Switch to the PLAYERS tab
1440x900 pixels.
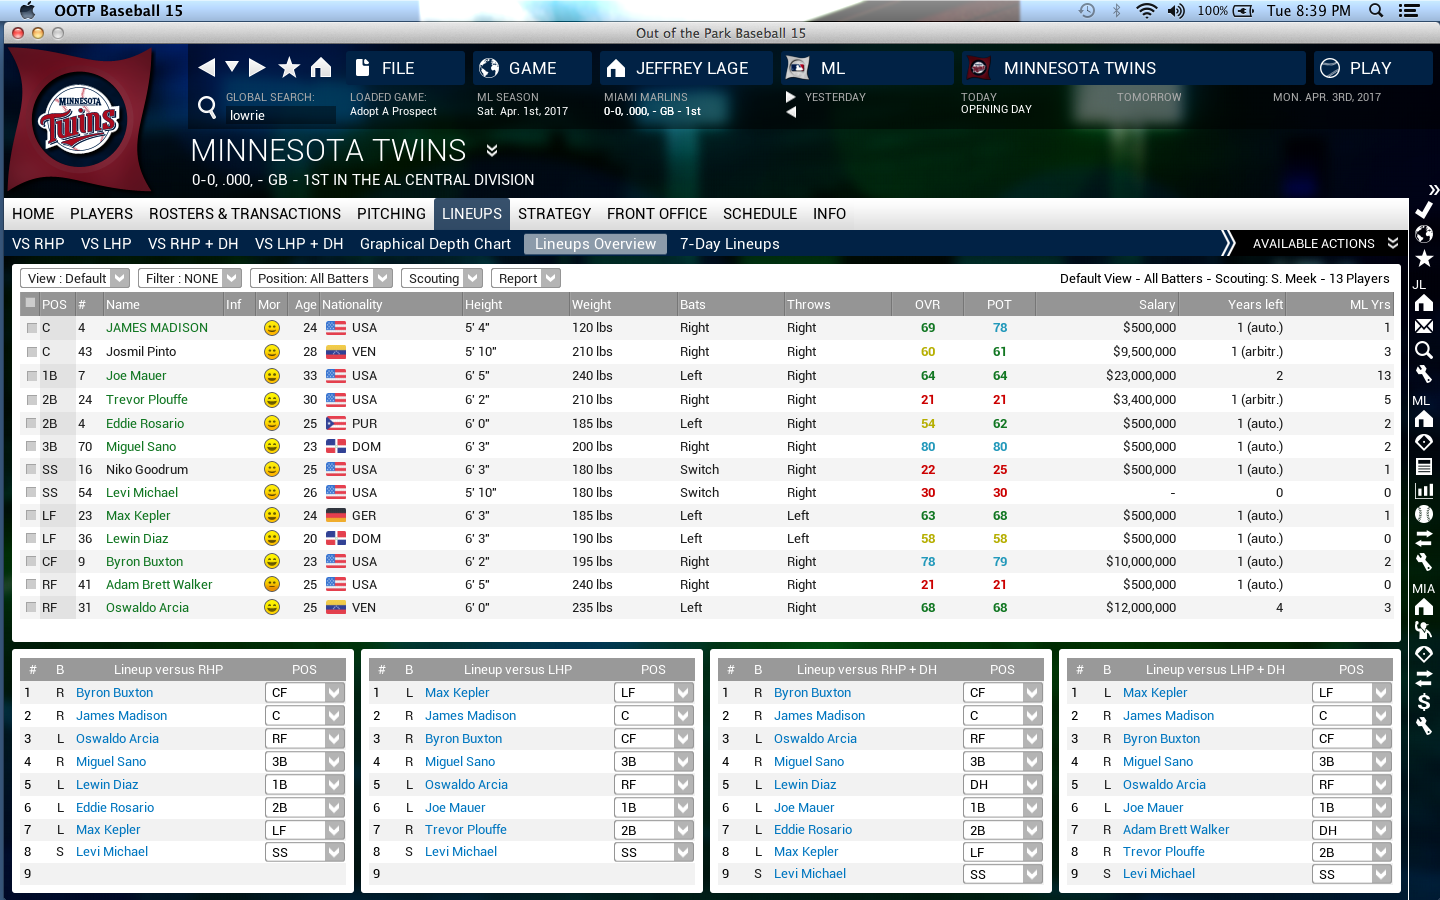click(101, 214)
